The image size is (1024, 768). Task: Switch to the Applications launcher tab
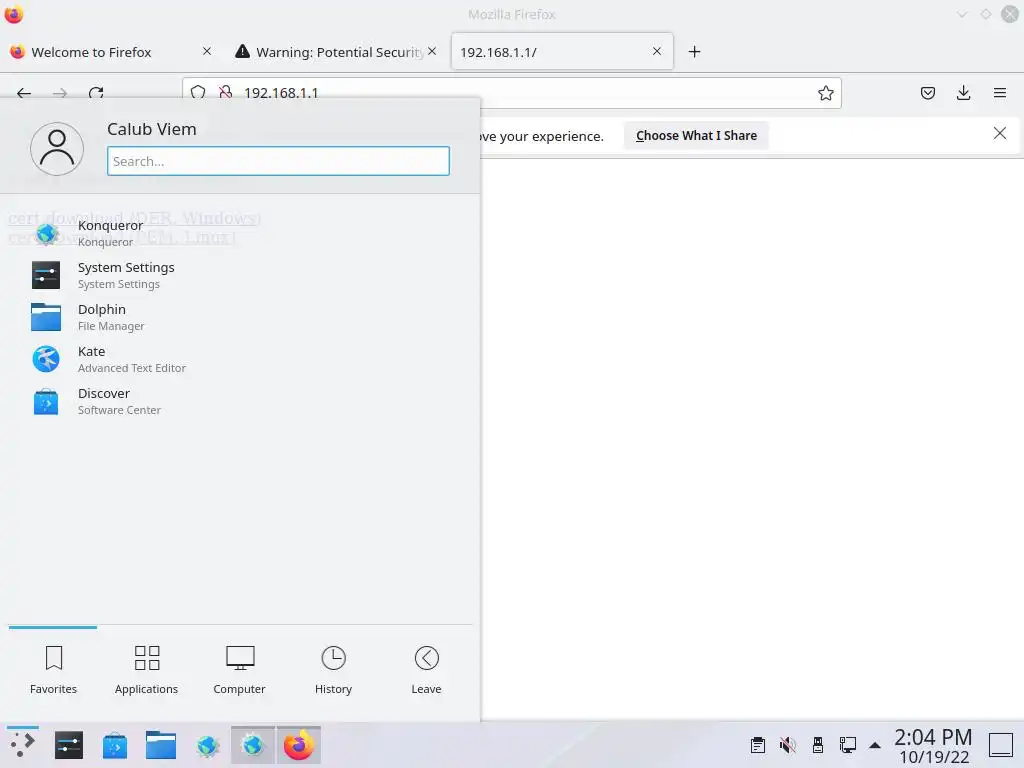(x=146, y=671)
